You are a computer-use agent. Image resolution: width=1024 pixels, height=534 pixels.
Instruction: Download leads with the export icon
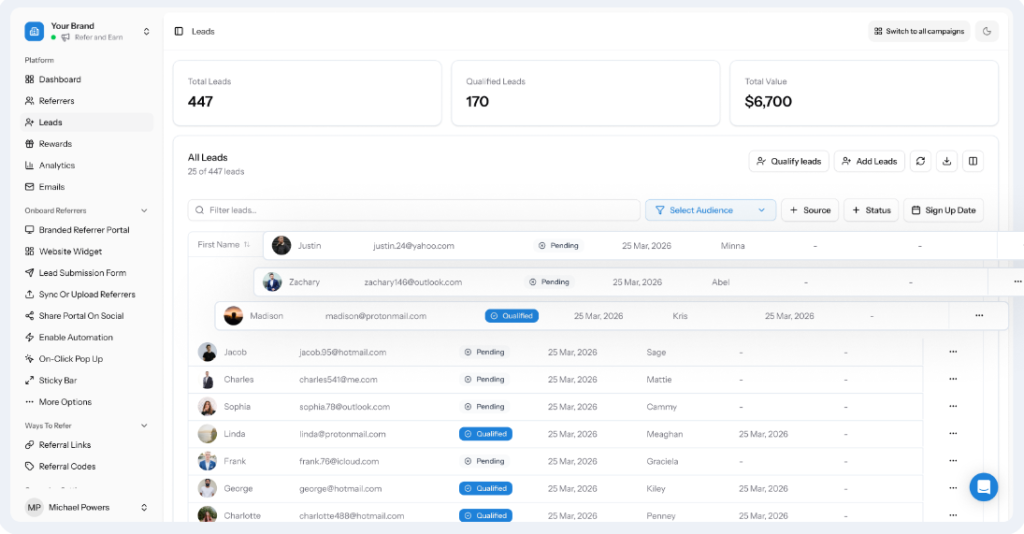[947, 161]
